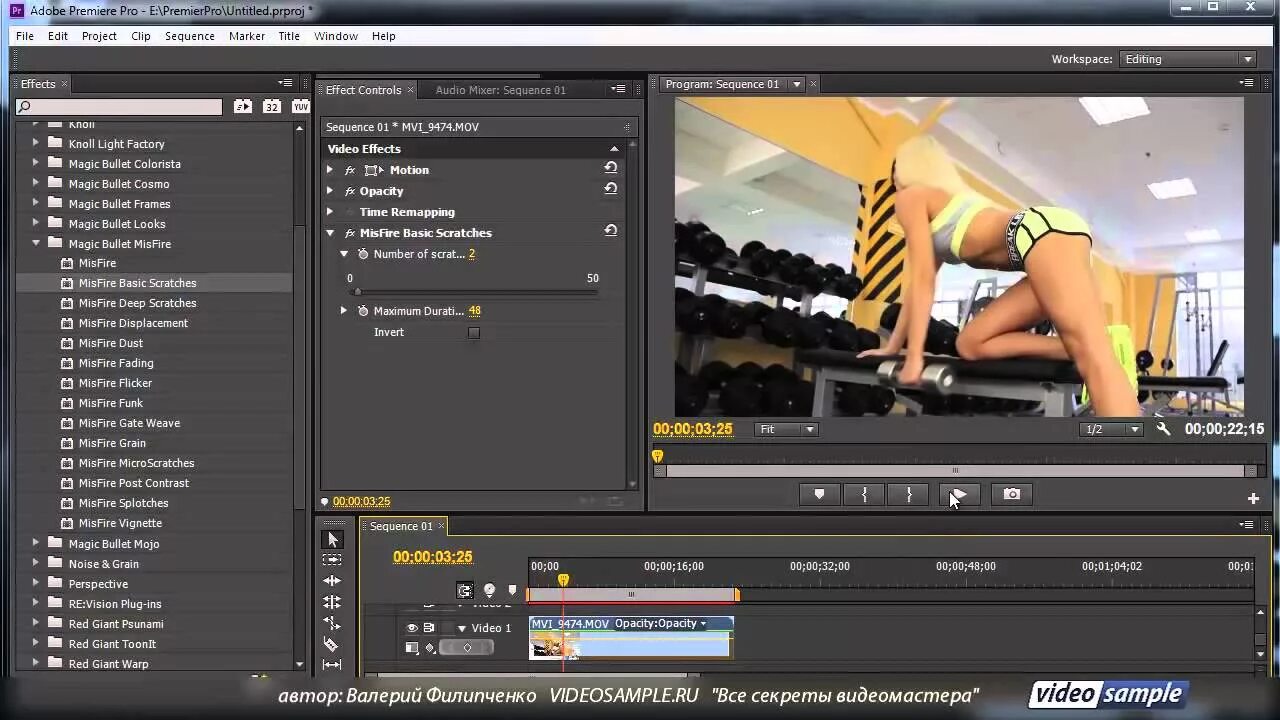Expand the Red Giant Warp folder
1280x720 pixels.
point(36,663)
